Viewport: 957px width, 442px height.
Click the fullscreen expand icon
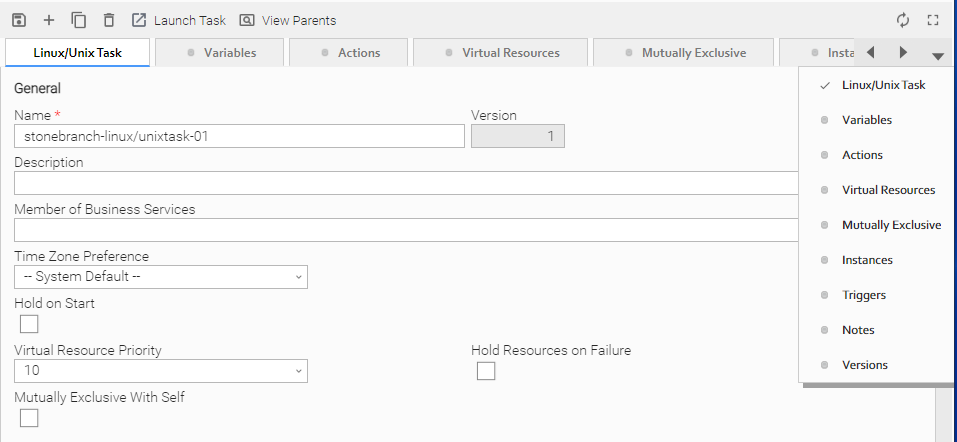click(933, 20)
